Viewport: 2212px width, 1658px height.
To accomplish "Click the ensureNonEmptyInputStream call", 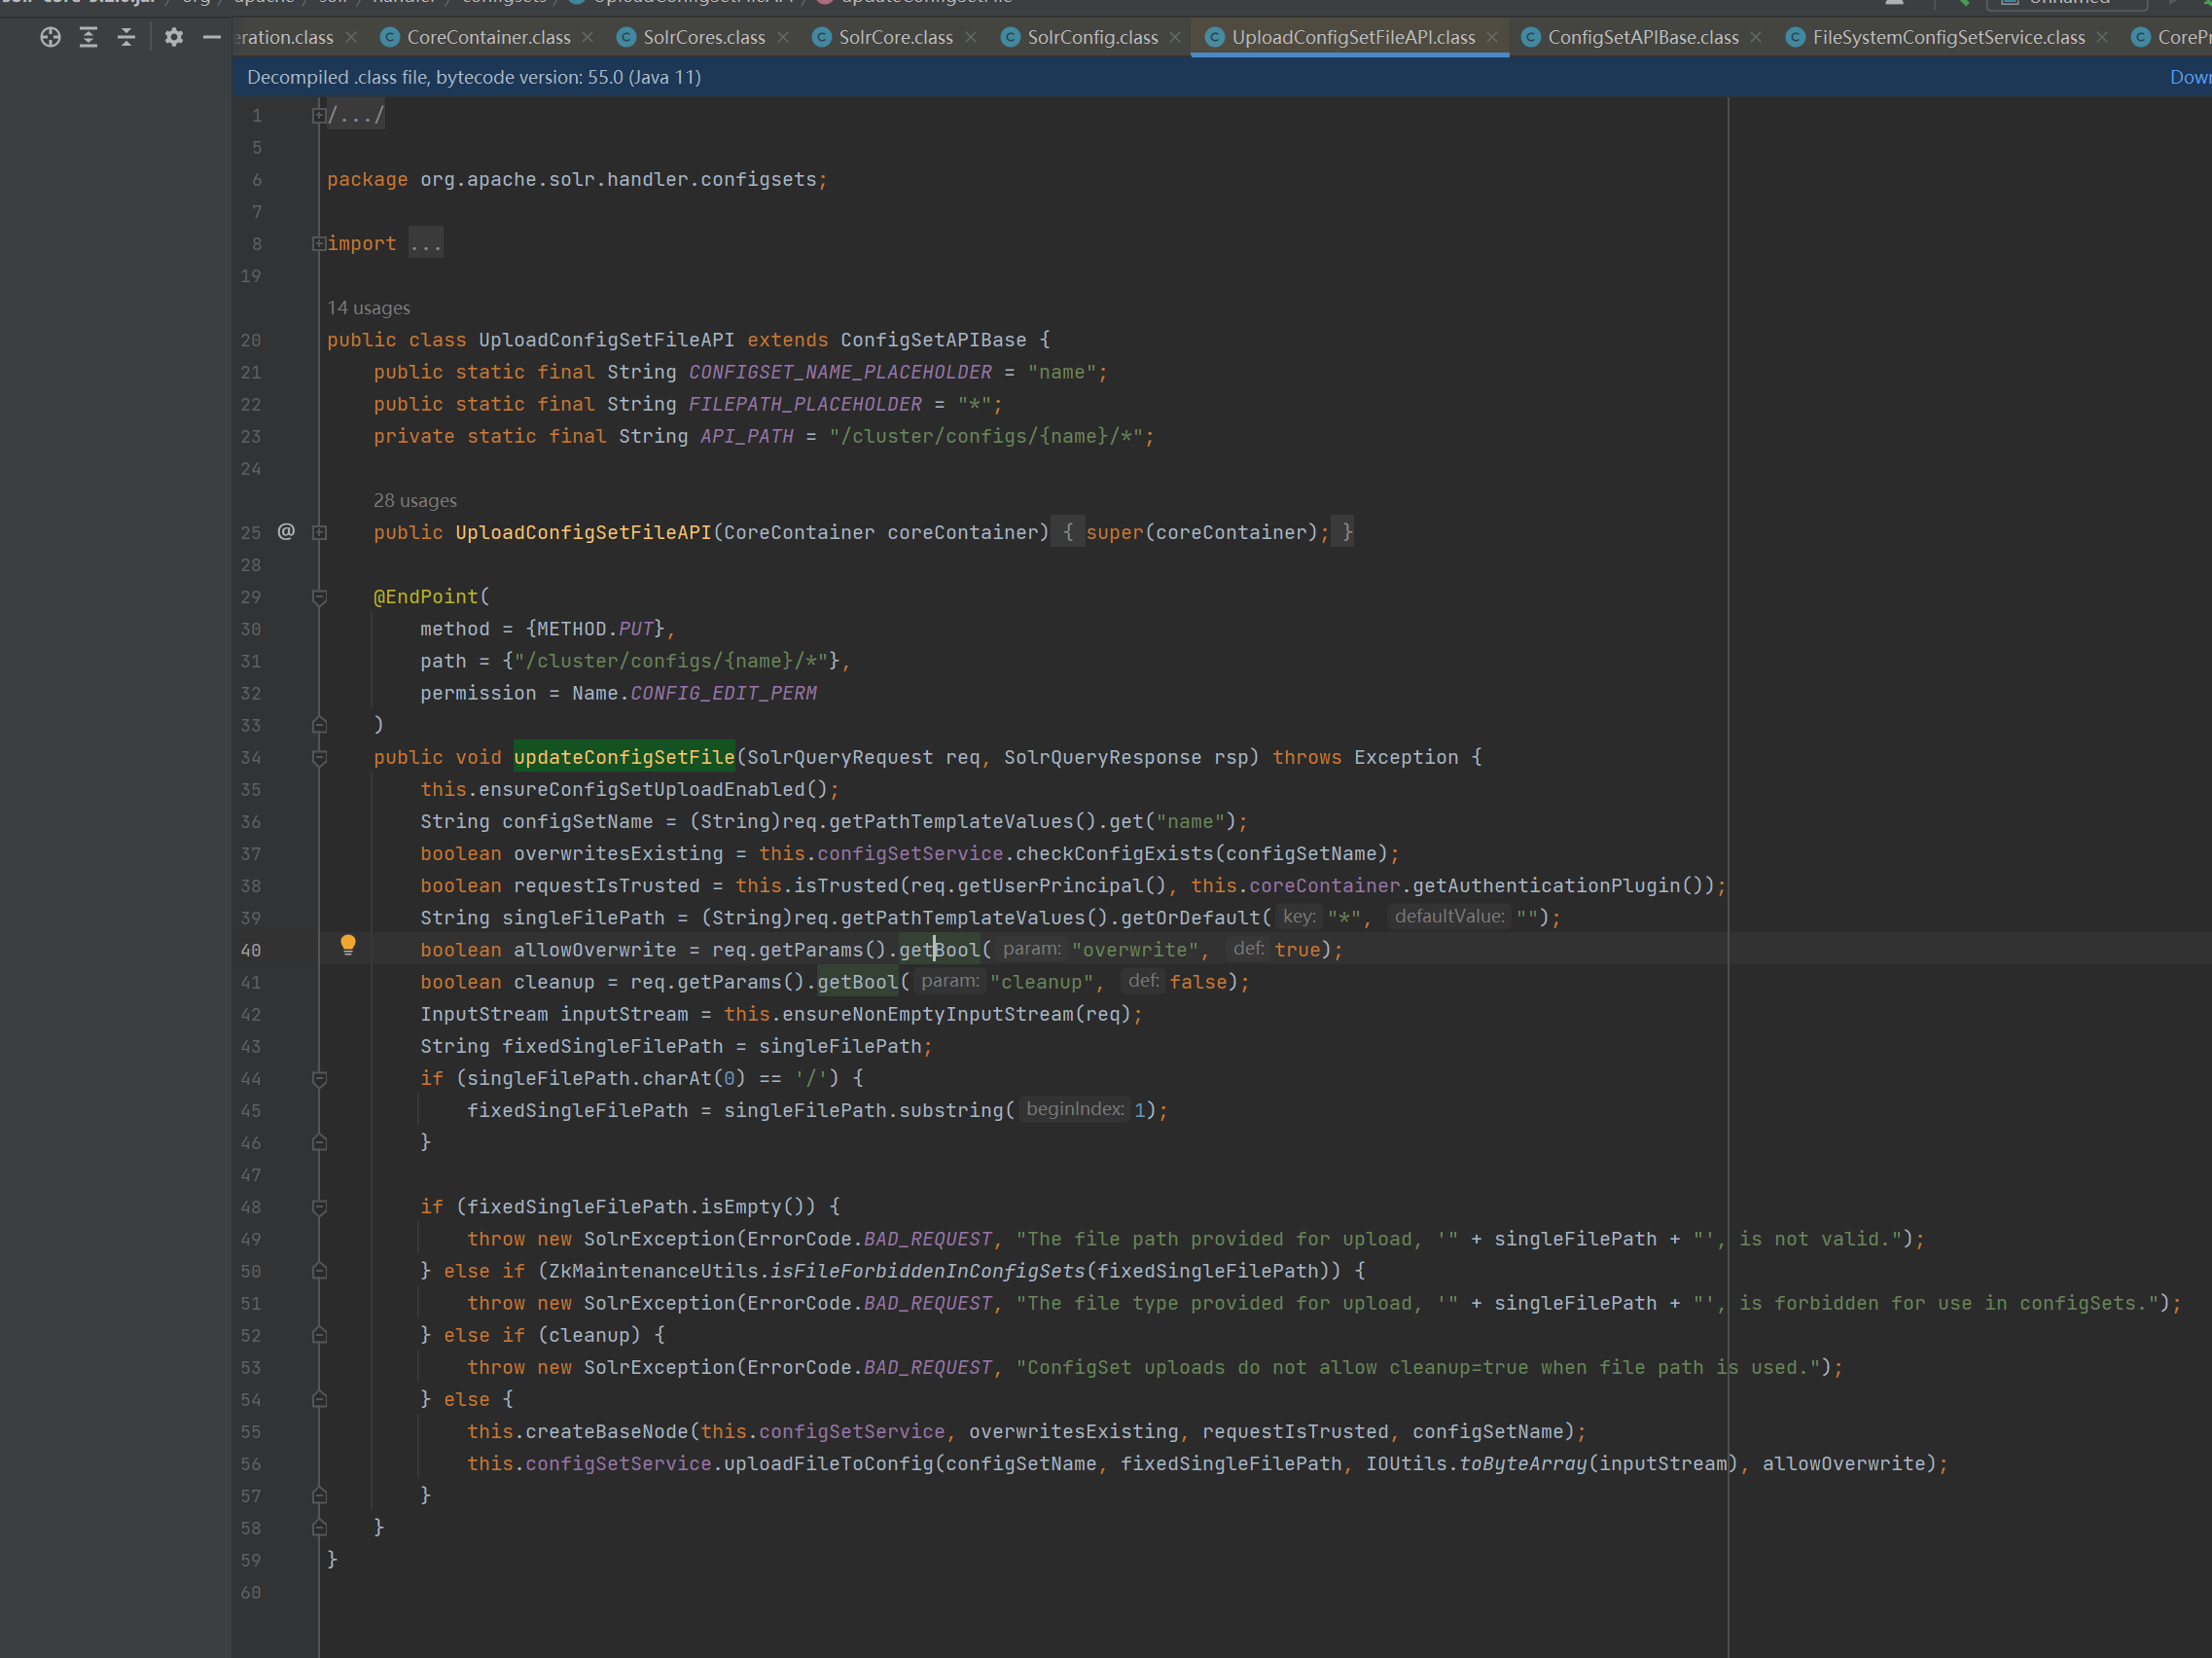I will (928, 1014).
